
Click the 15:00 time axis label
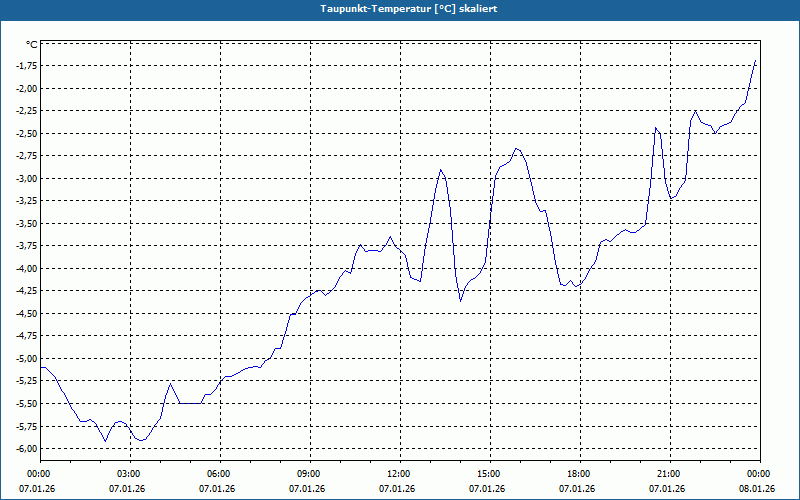[490, 474]
